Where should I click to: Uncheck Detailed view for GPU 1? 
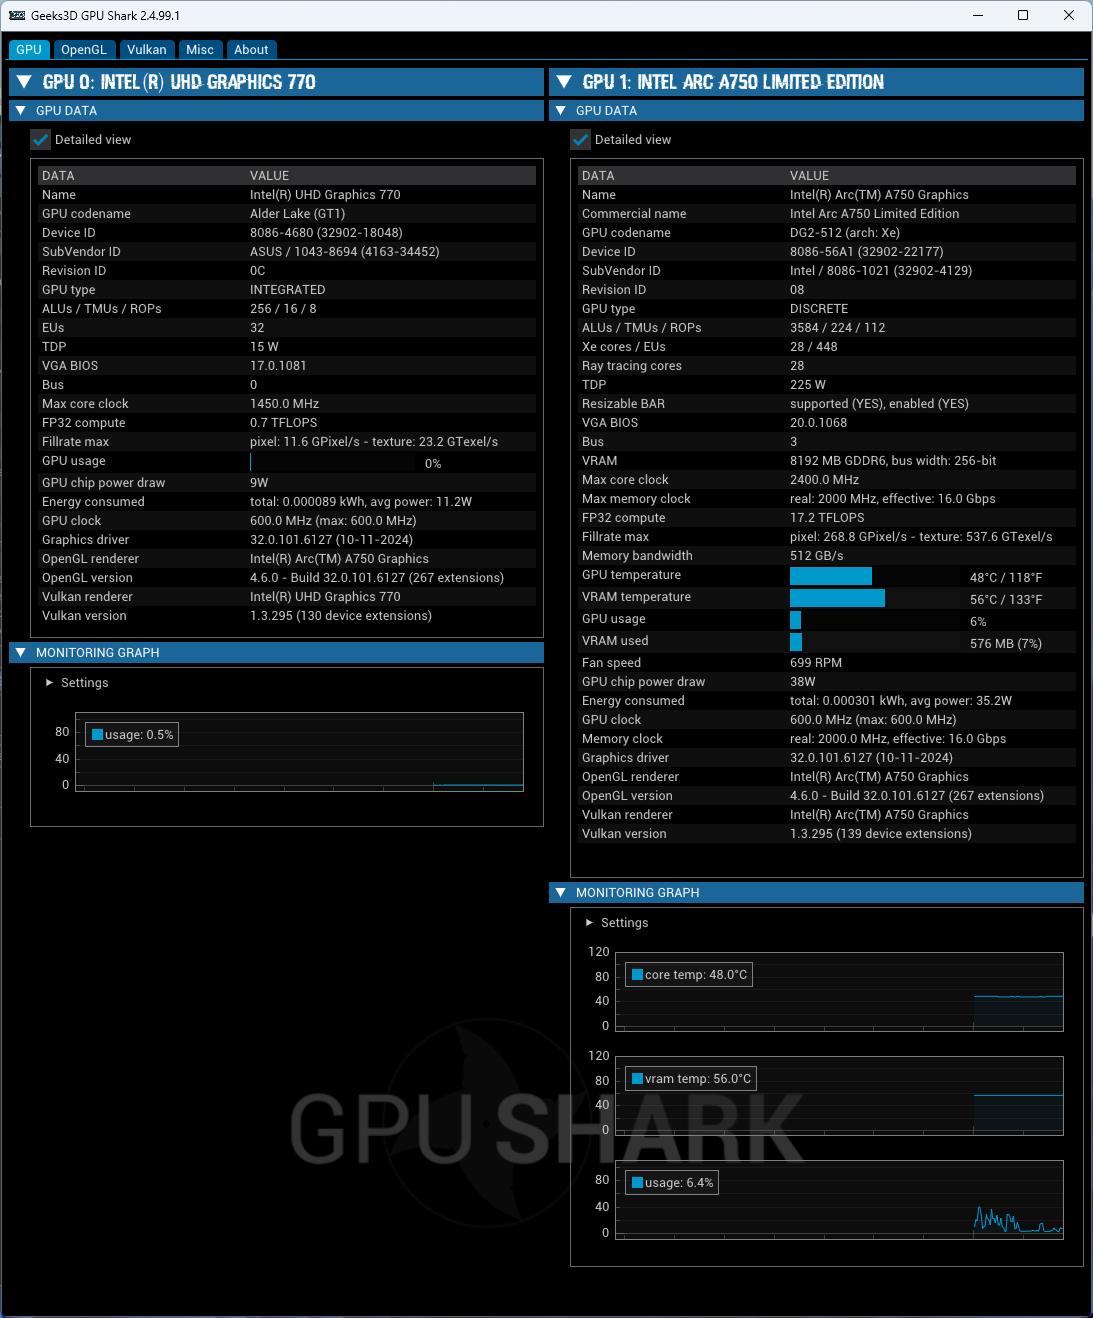(x=580, y=140)
